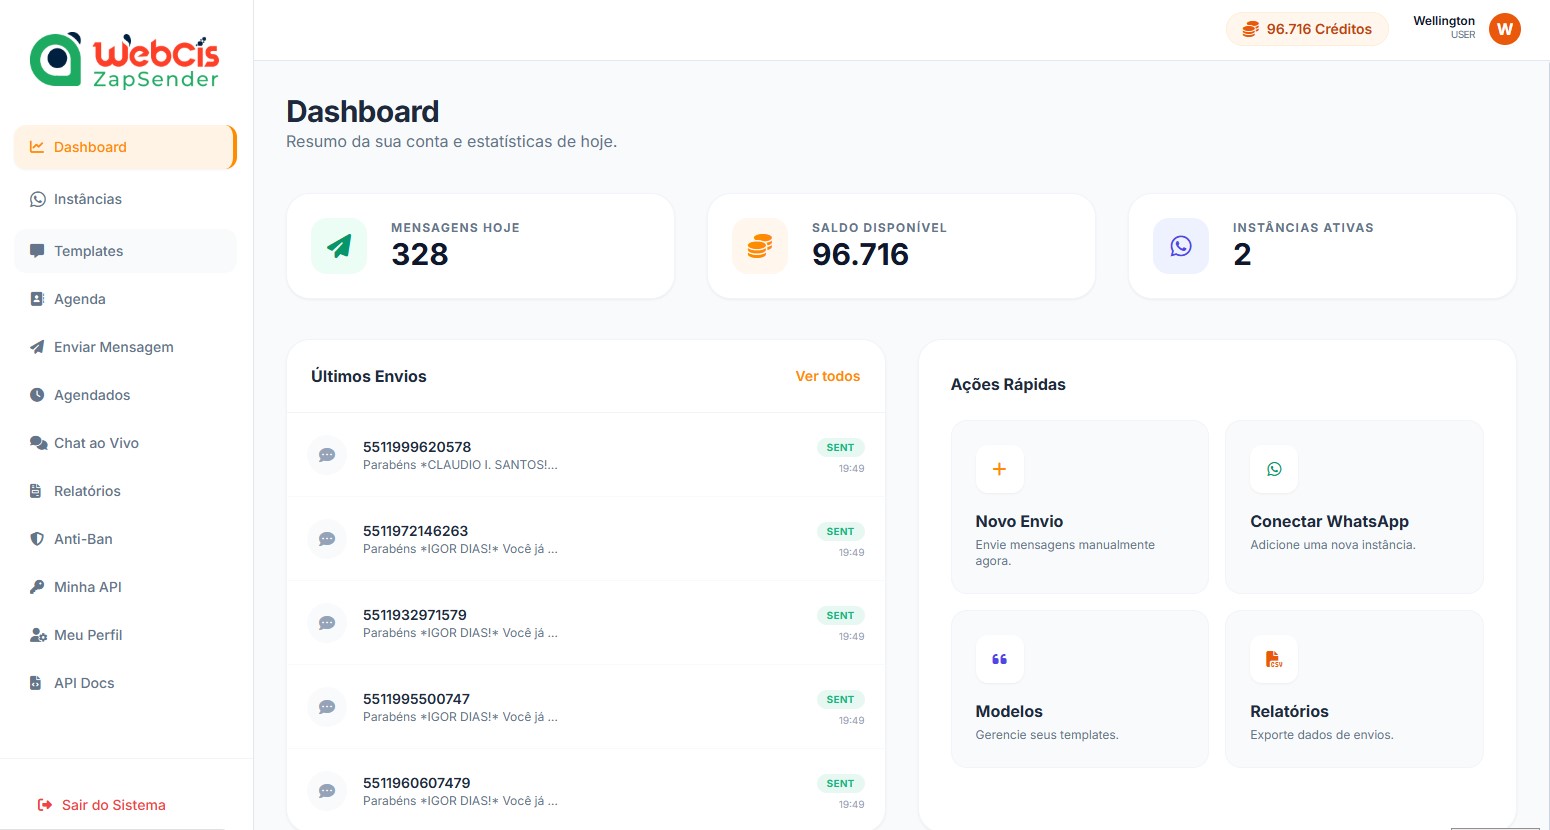Image resolution: width=1550 pixels, height=830 pixels.
Task: Go to API Docs
Action: tap(82, 682)
